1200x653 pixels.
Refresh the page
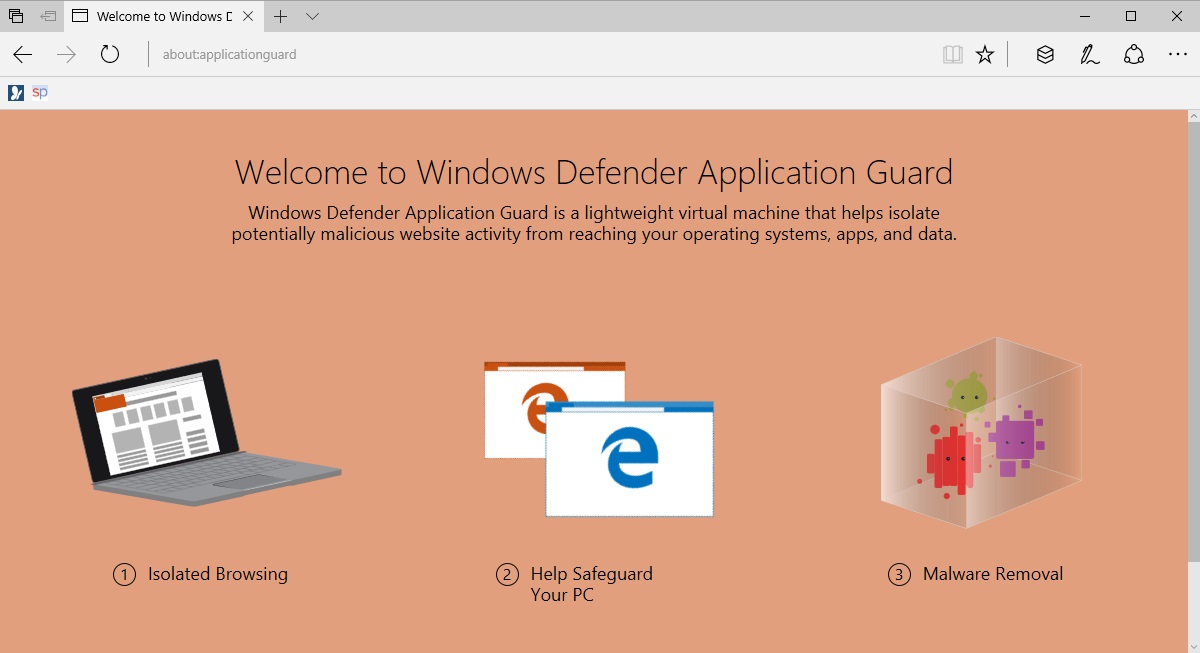[x=110, y=55]
